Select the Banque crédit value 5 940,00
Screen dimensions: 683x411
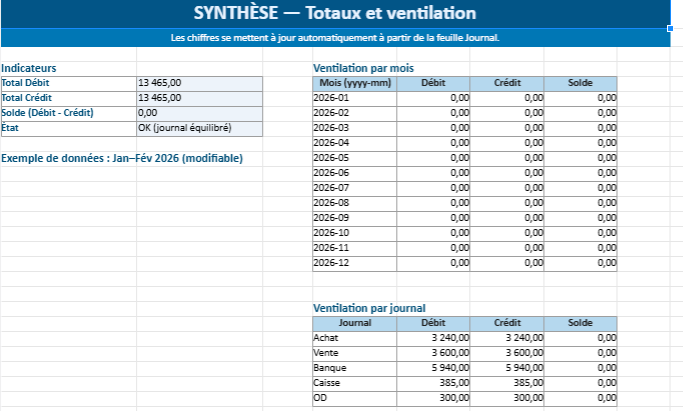click(507, 368)
